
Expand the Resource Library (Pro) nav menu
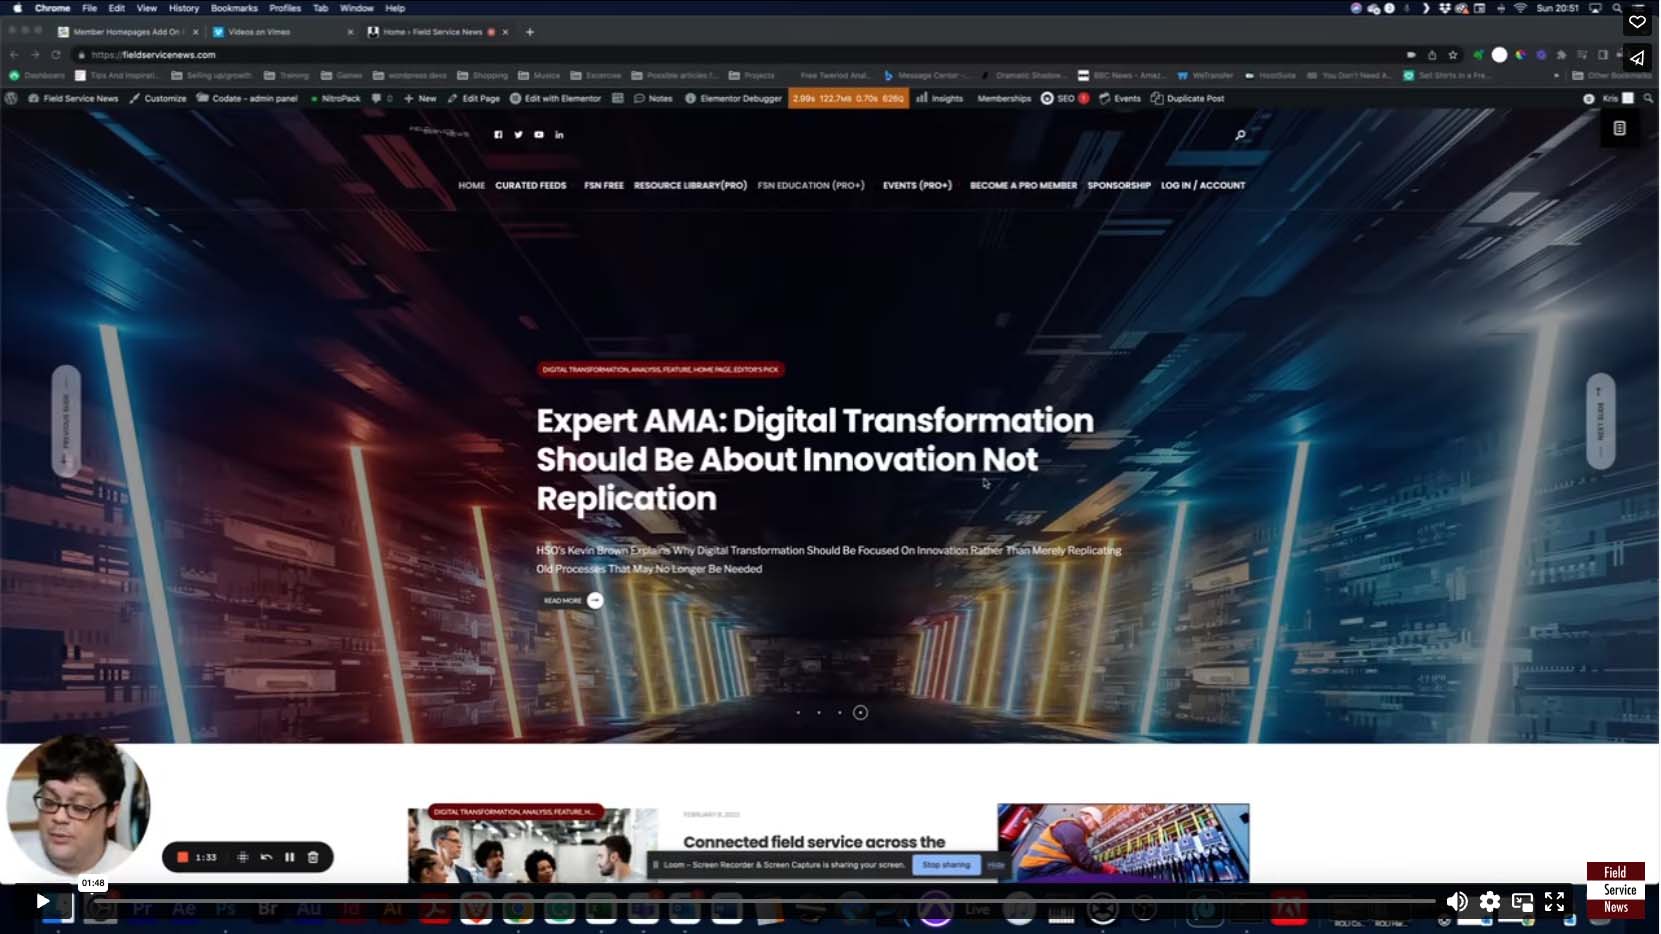point(690,185)
